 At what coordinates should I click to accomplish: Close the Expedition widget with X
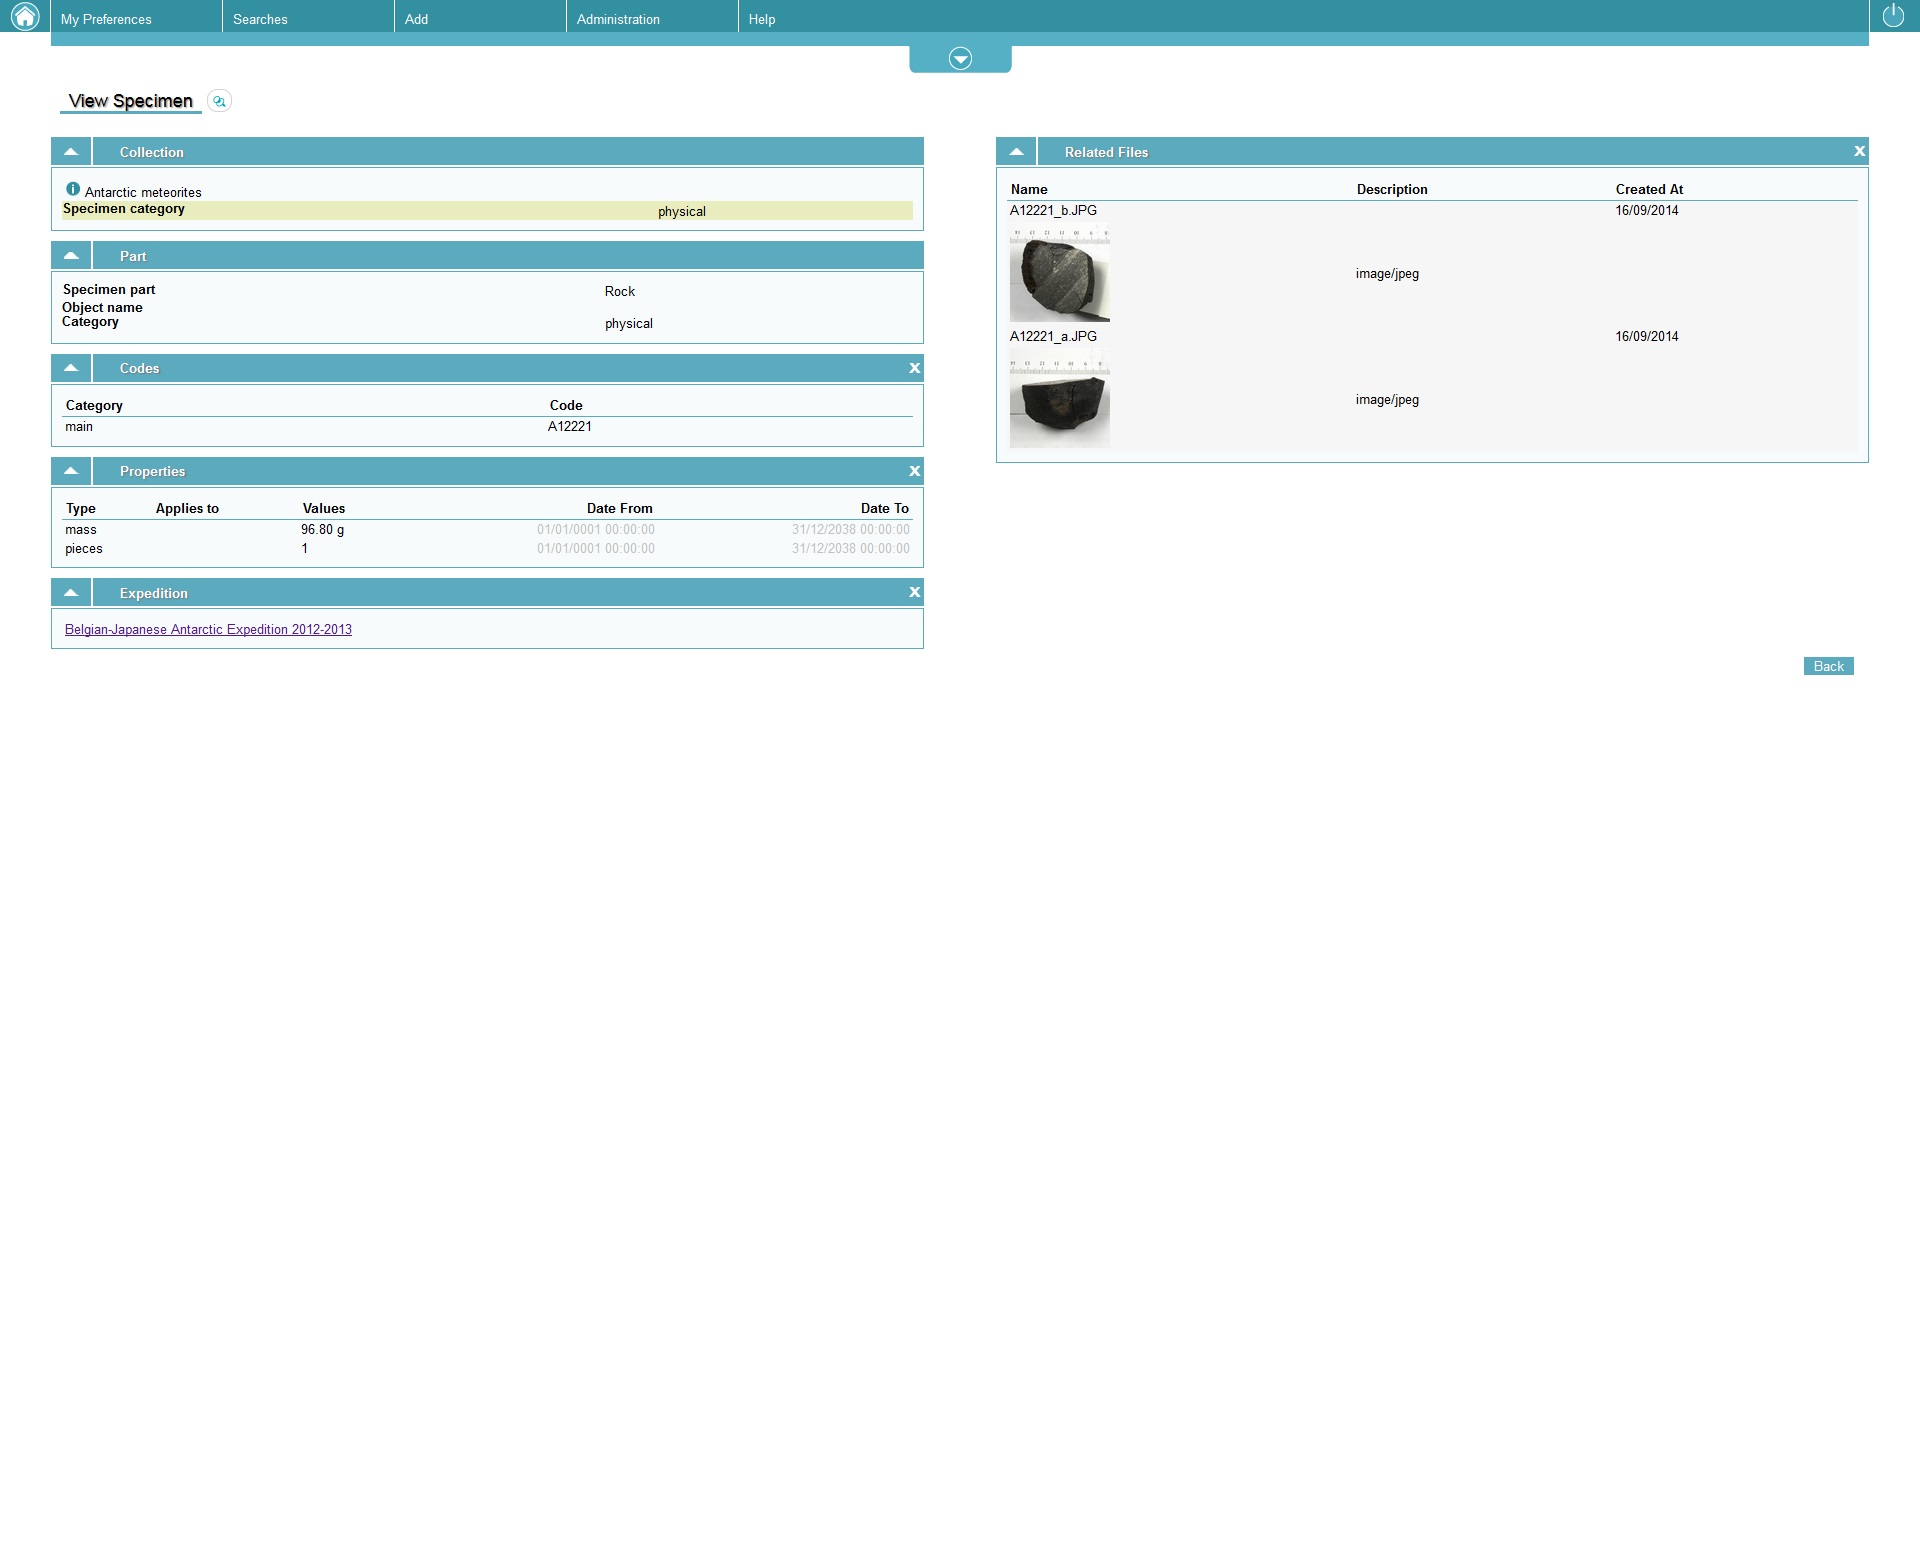[914, 593]
